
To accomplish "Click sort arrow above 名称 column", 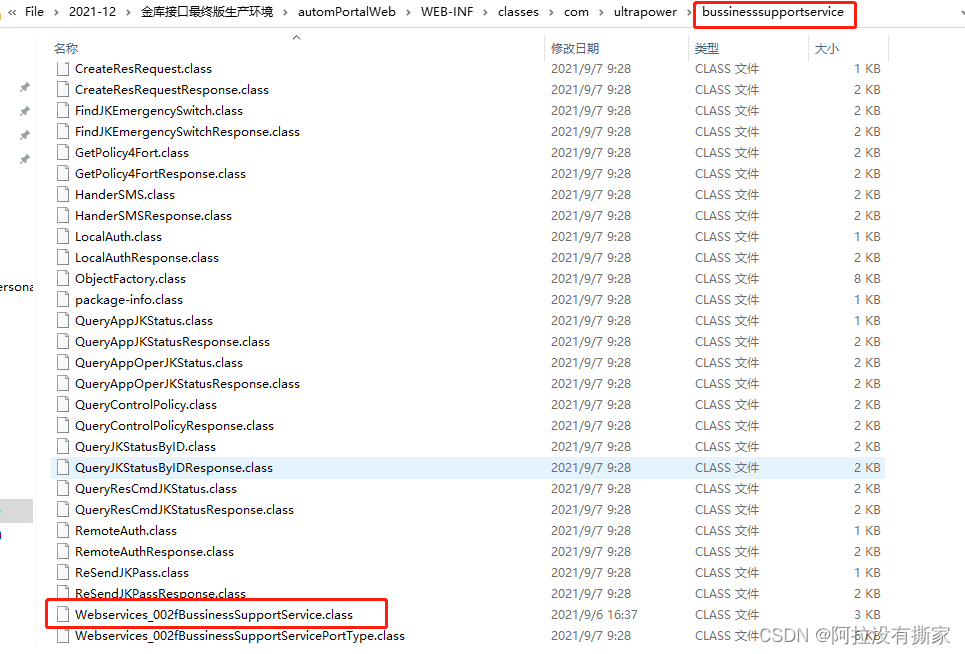I will point(297,38).
